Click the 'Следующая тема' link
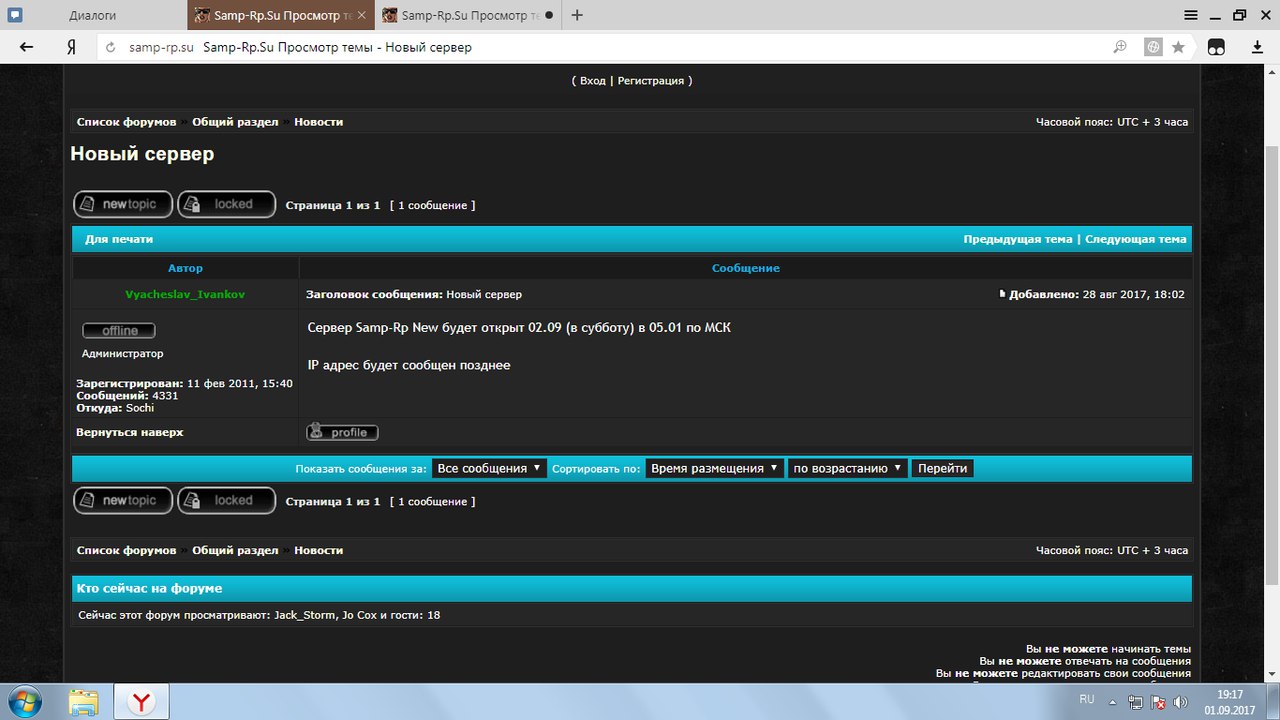 1135,239
